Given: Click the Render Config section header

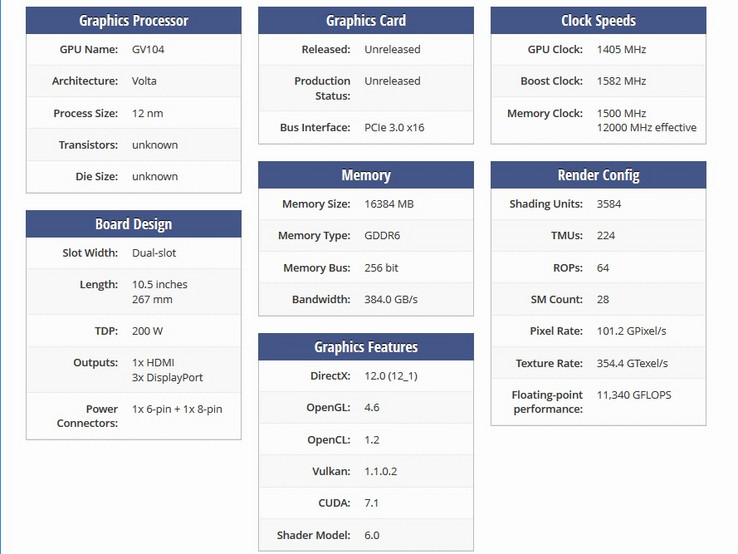Looking at the screenshot, I should tap(598, 175).
